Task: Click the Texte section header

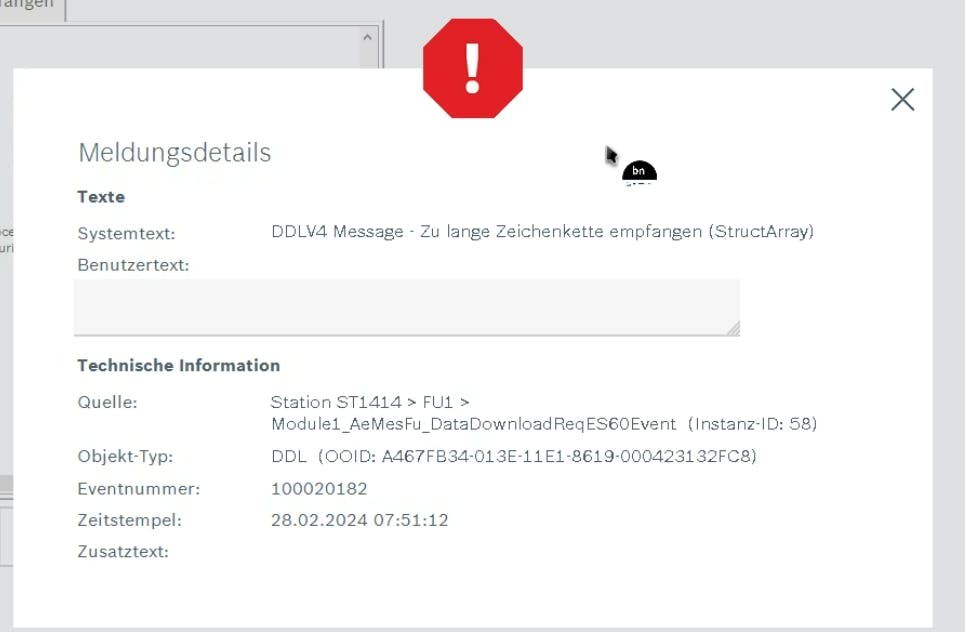Action: pos(101,197)
